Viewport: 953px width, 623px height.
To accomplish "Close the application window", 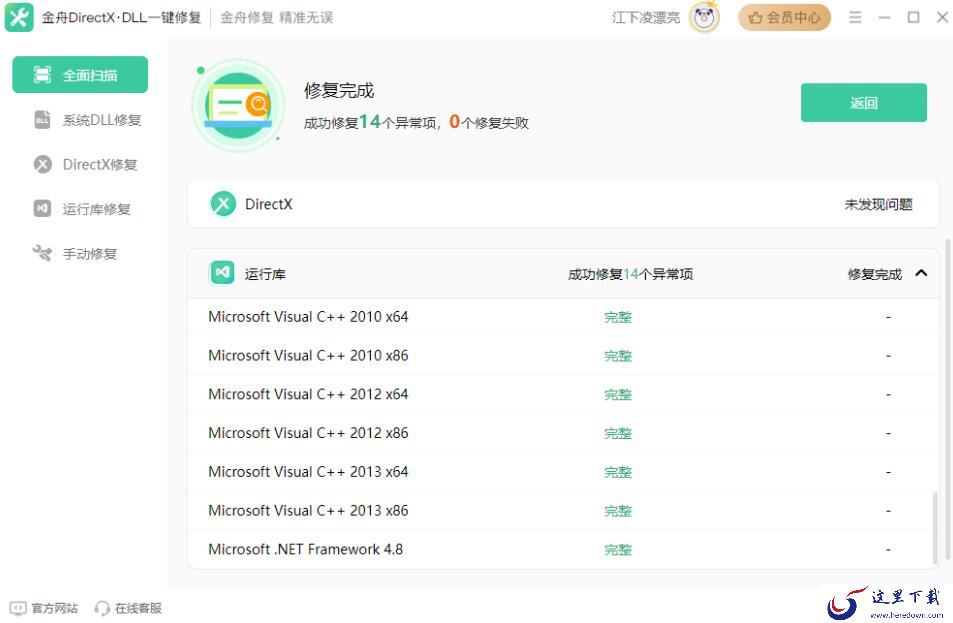I will coord(942,17).
